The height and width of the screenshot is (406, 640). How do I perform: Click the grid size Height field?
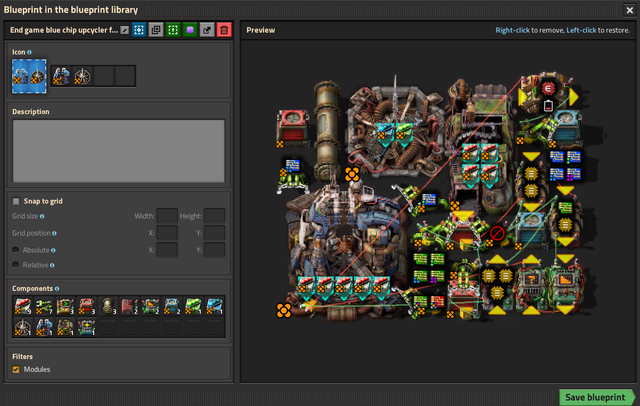[x=215, y=216]
